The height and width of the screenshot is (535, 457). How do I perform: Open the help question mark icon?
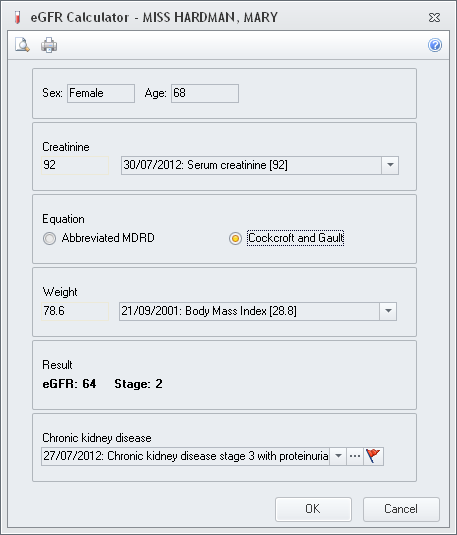[x=435, y=45]
